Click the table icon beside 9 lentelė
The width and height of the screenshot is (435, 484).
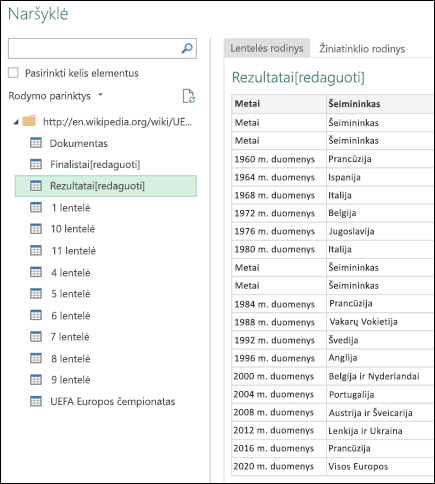pyautogui.click(x=36, y=380)
